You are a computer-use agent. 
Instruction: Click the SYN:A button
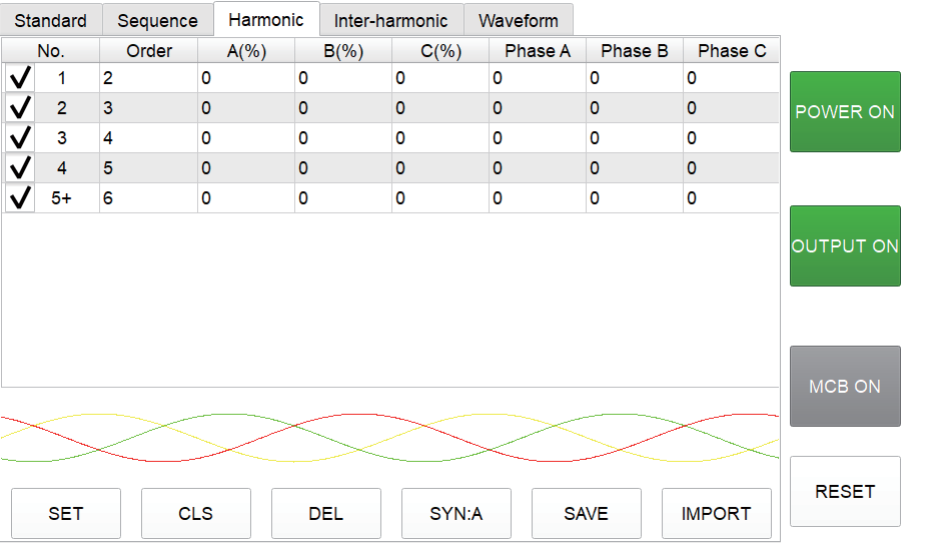(x=456, y=513)
